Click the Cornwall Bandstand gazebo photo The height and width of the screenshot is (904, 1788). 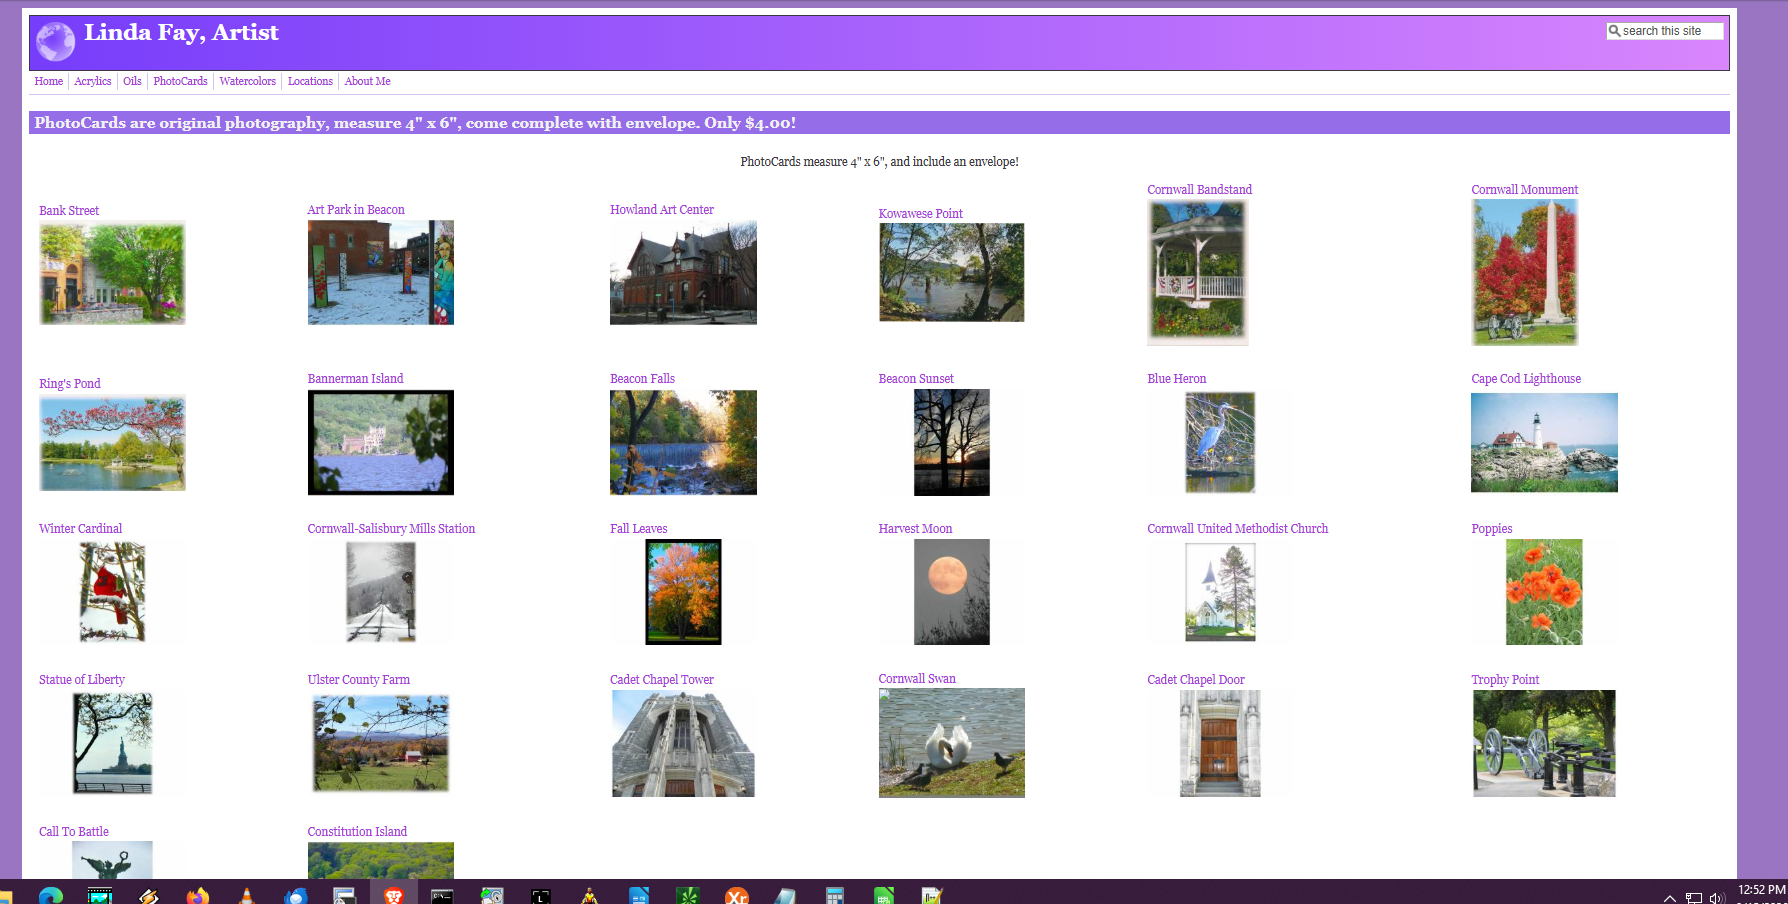click(1197, 272)
